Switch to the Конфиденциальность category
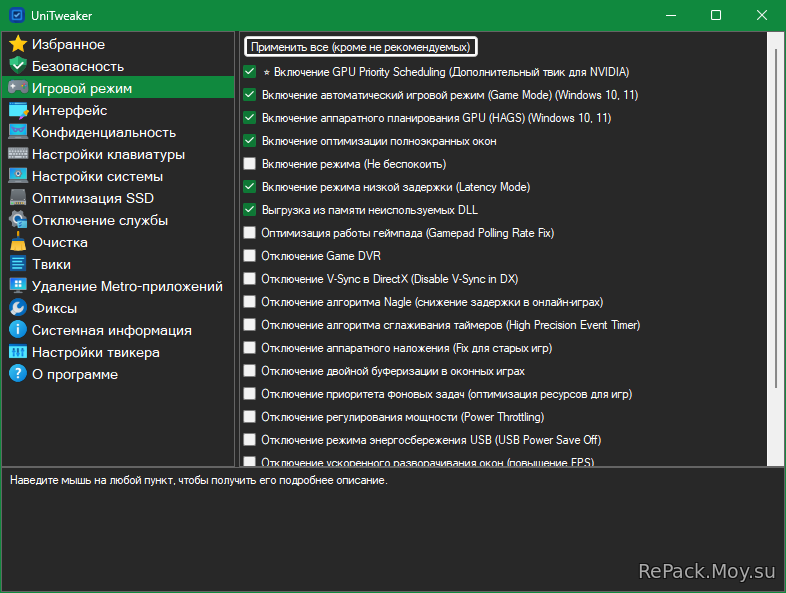The width and height of the screenshot is (786, 593). click(x=103, y=132)
